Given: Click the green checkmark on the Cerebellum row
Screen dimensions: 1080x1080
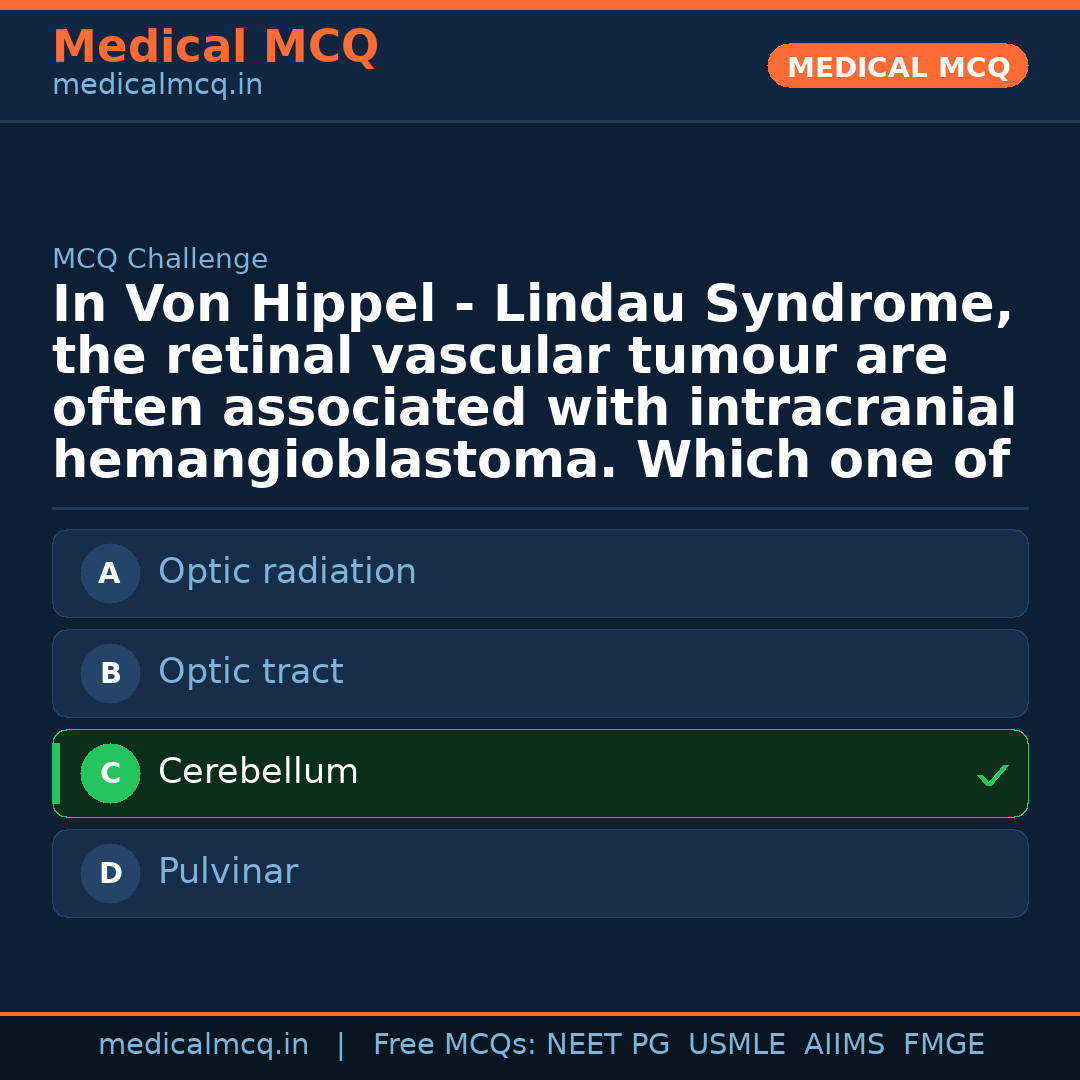Looking at the screenshot, I should (x=992, y=775).
